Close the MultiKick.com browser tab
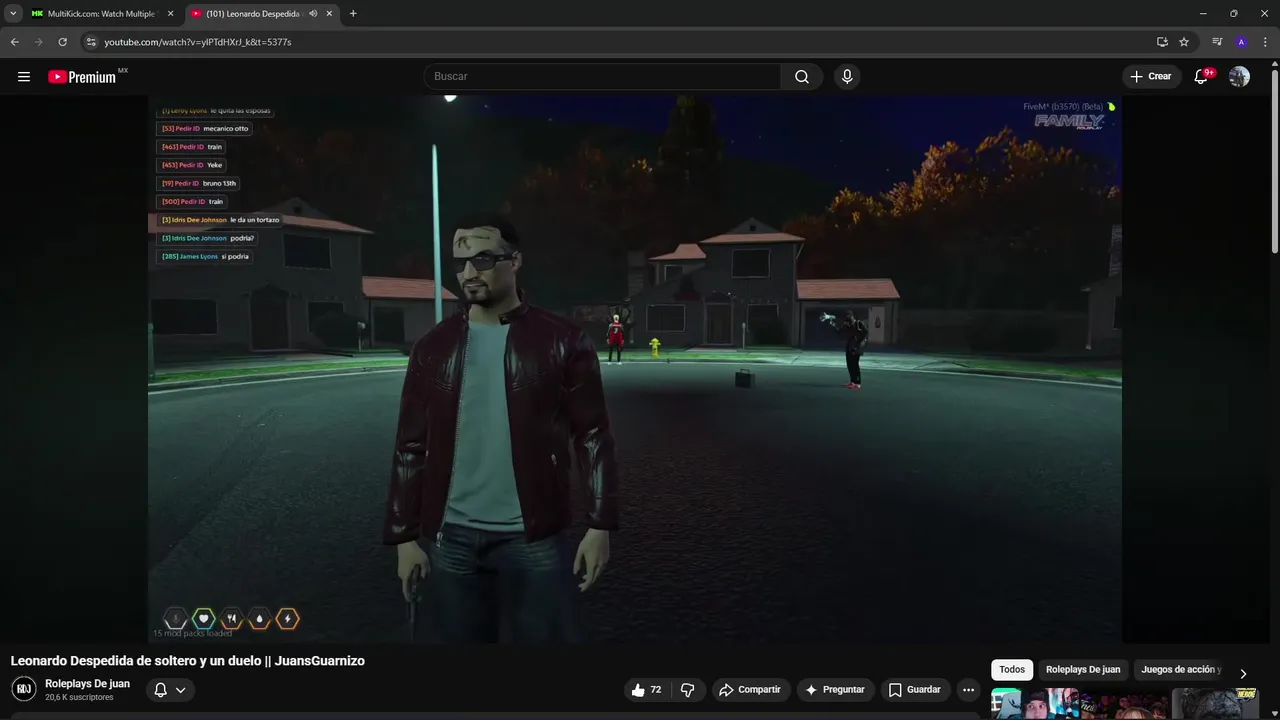Viewport: 1280px width, 720px height. (x=170, y=14)
